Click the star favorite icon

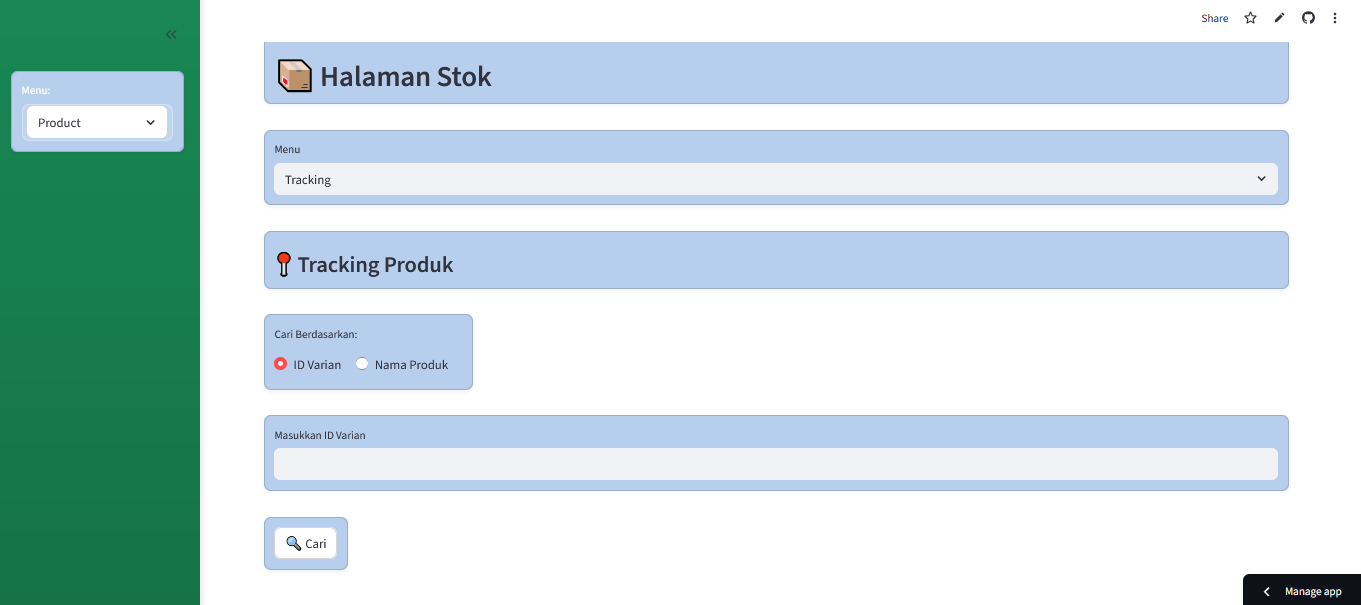point(1250,18)
